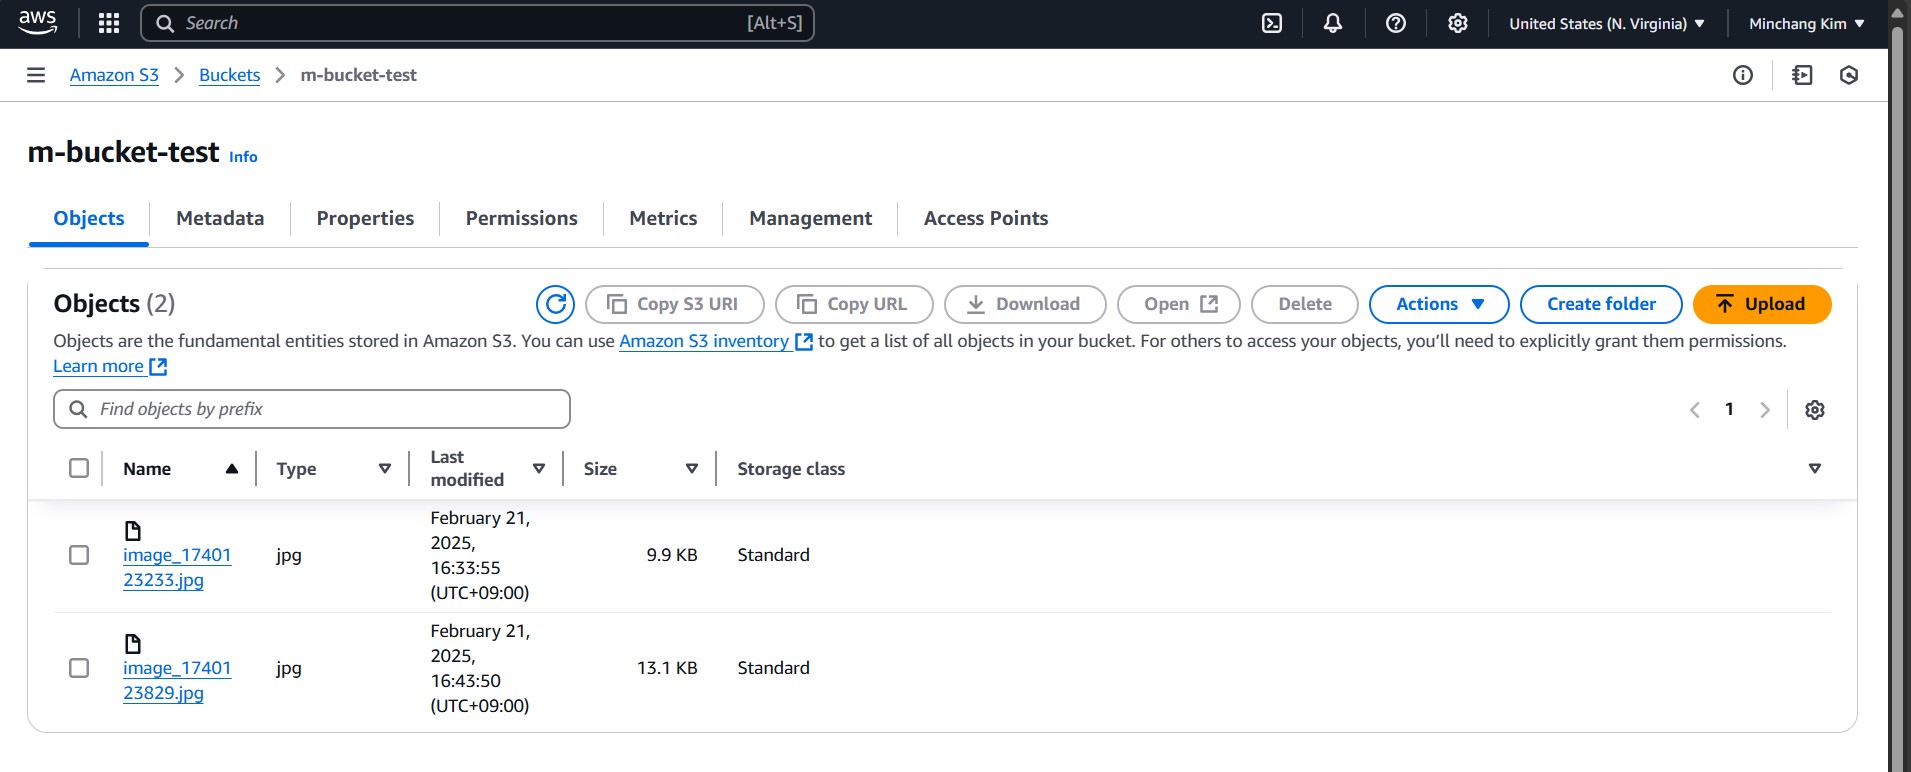Sort by Last modified column arrow
Image resolution: width=1911 pixels, height=772 pixels.
539,468
